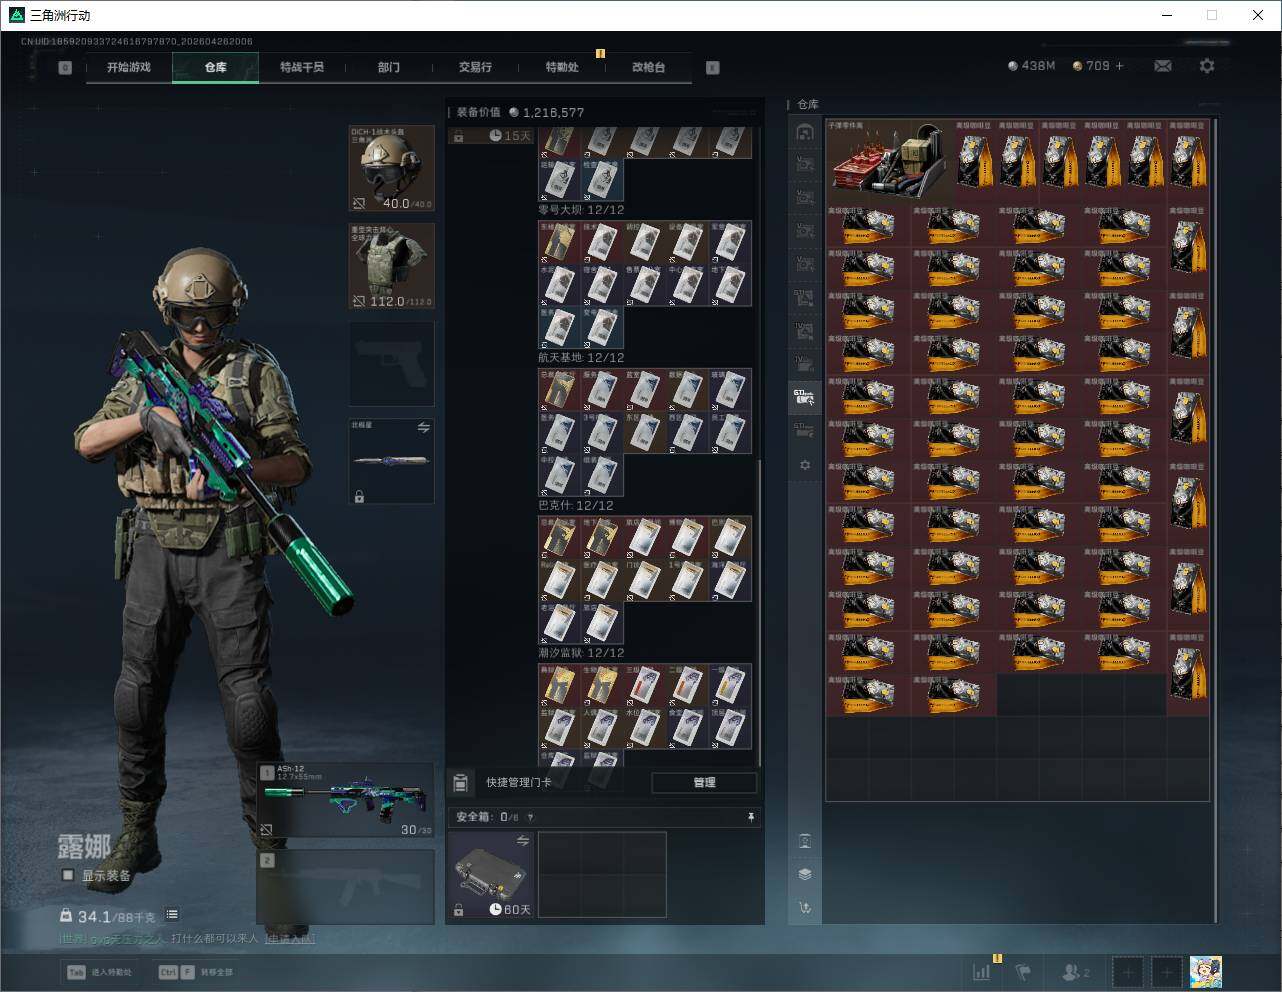1282x992 pixels.
Task: Switch to the 特勤处 tab
Action: click(562, 67)
